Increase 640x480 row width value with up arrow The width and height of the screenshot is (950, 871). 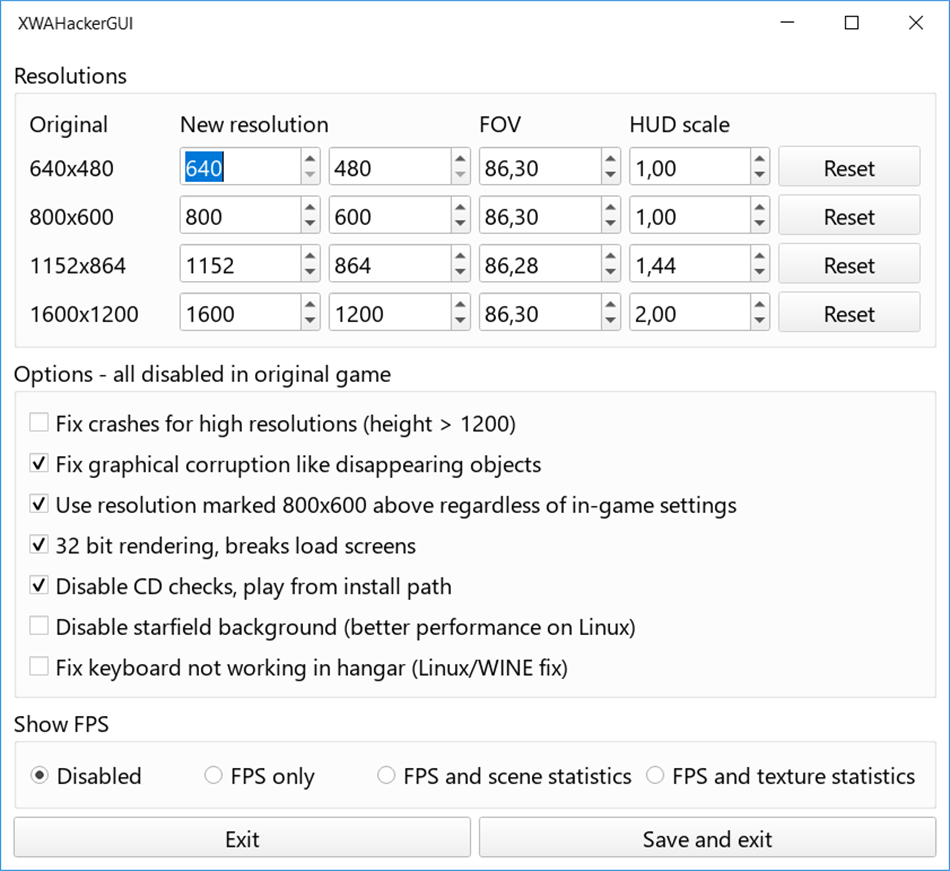[310, 159]
